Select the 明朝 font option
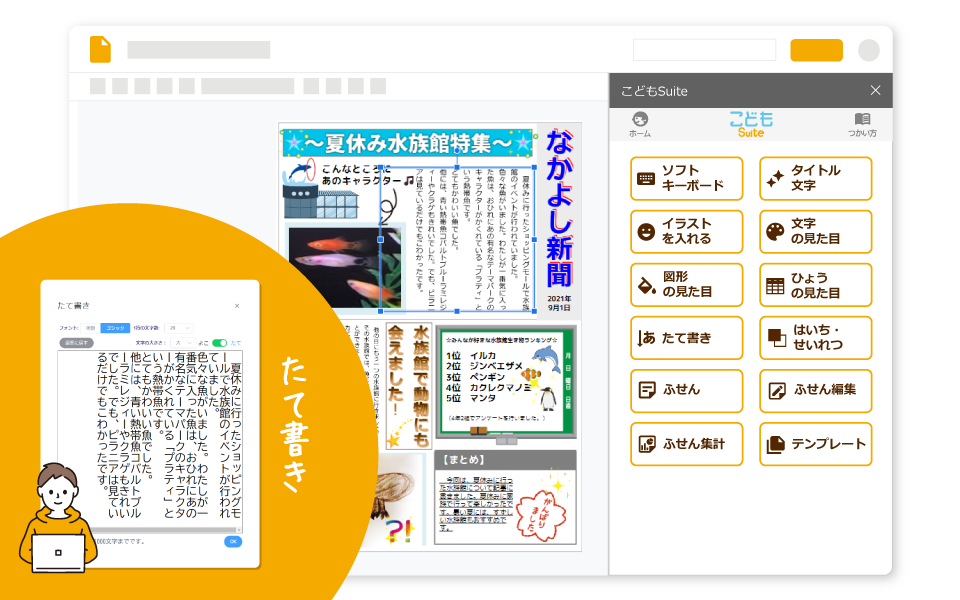This screenshot has width=960, height=600. 90,327
